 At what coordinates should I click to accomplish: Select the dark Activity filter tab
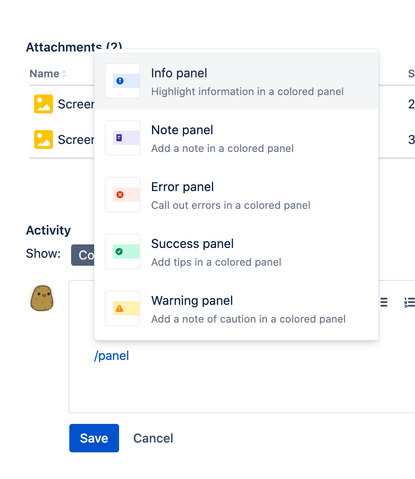[x=83, y=255]
